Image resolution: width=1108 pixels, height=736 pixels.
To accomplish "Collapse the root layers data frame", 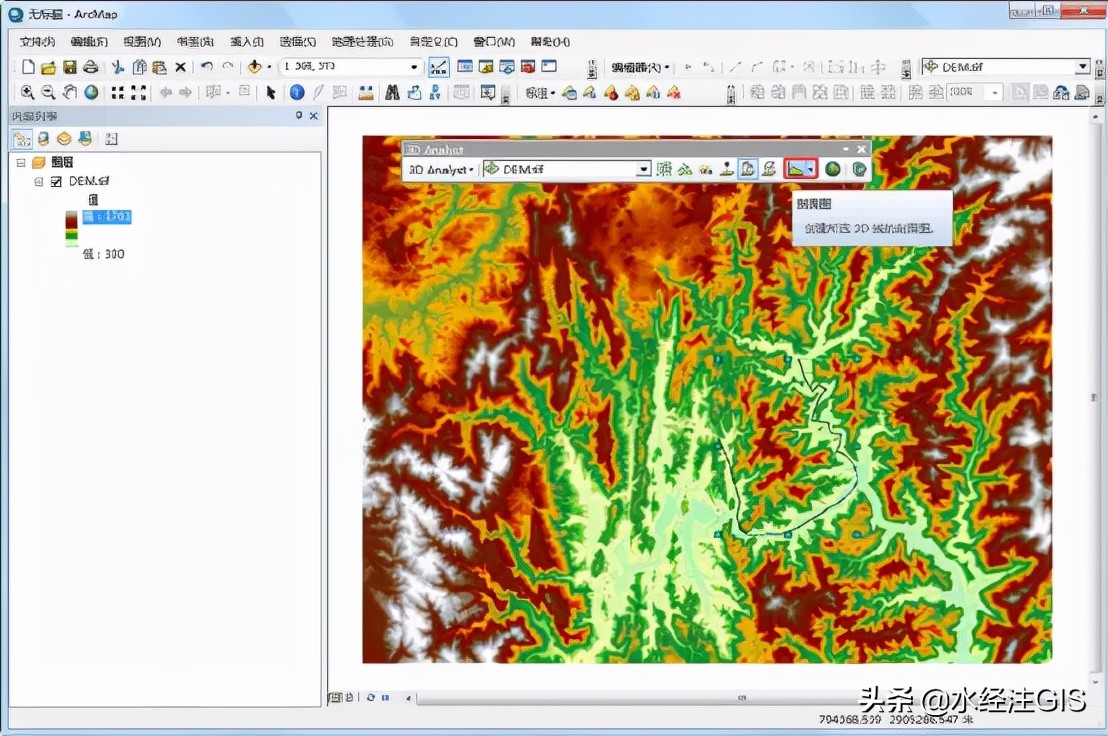I will 21,162.
